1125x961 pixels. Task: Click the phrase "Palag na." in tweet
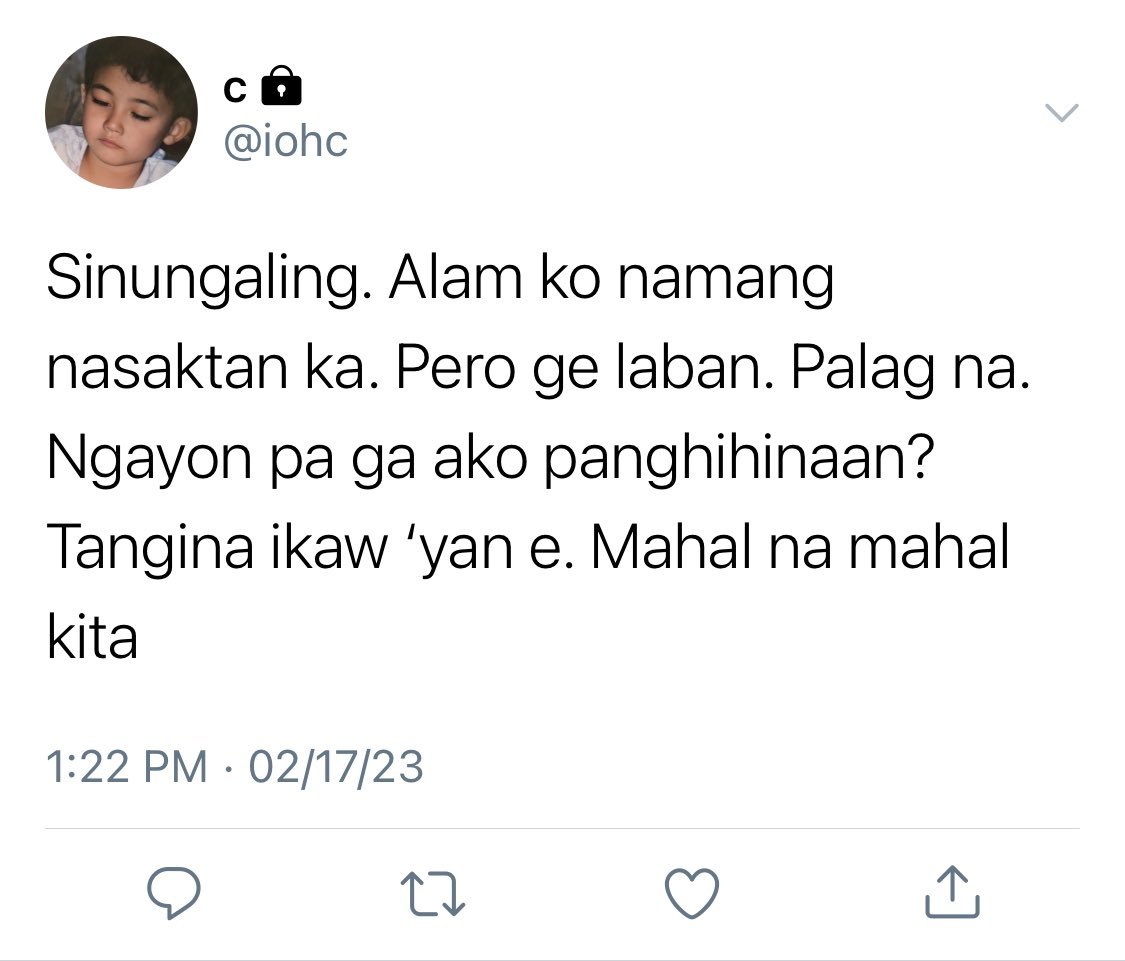[911, 369]
